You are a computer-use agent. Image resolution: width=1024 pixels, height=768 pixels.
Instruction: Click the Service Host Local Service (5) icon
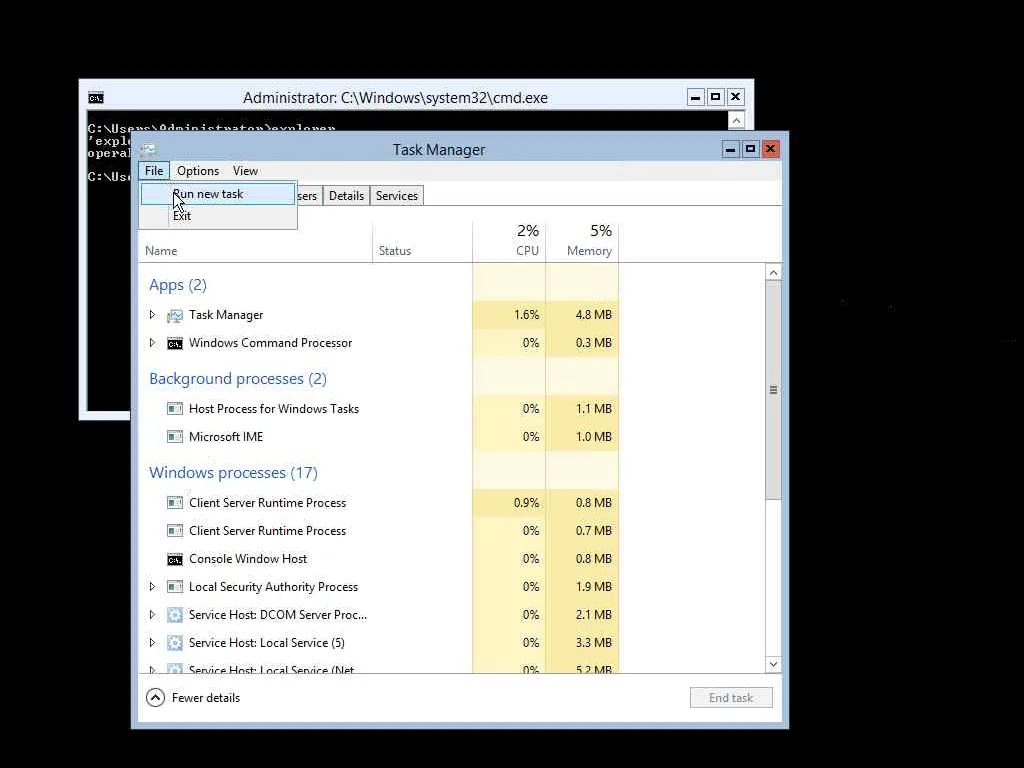point(174,643)
